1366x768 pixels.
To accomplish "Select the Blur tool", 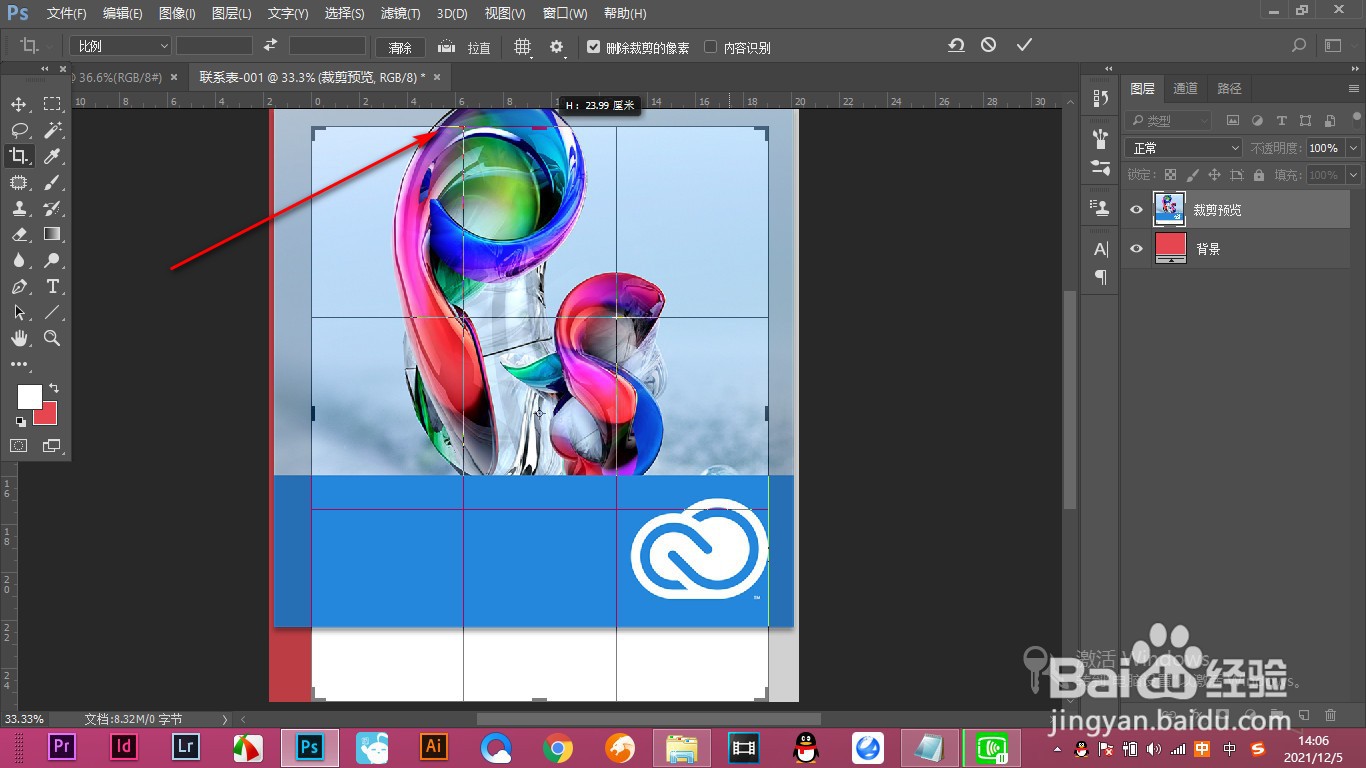I will click(19, 260).
